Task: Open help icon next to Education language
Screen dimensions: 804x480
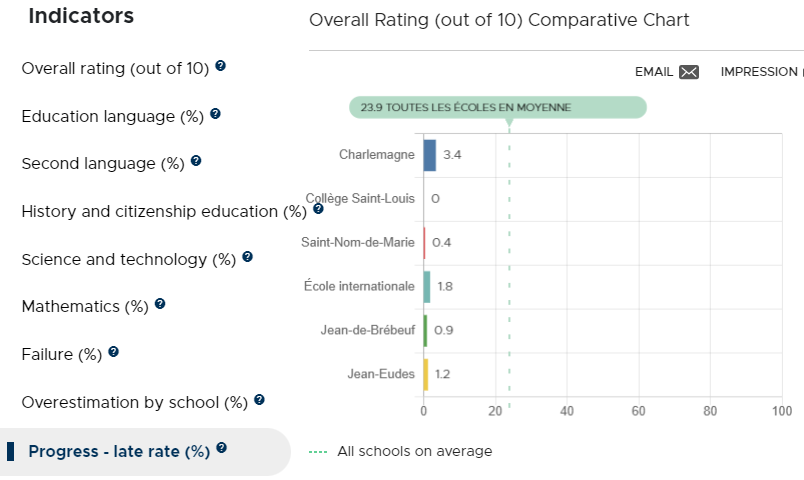Action: click(215, 113)
